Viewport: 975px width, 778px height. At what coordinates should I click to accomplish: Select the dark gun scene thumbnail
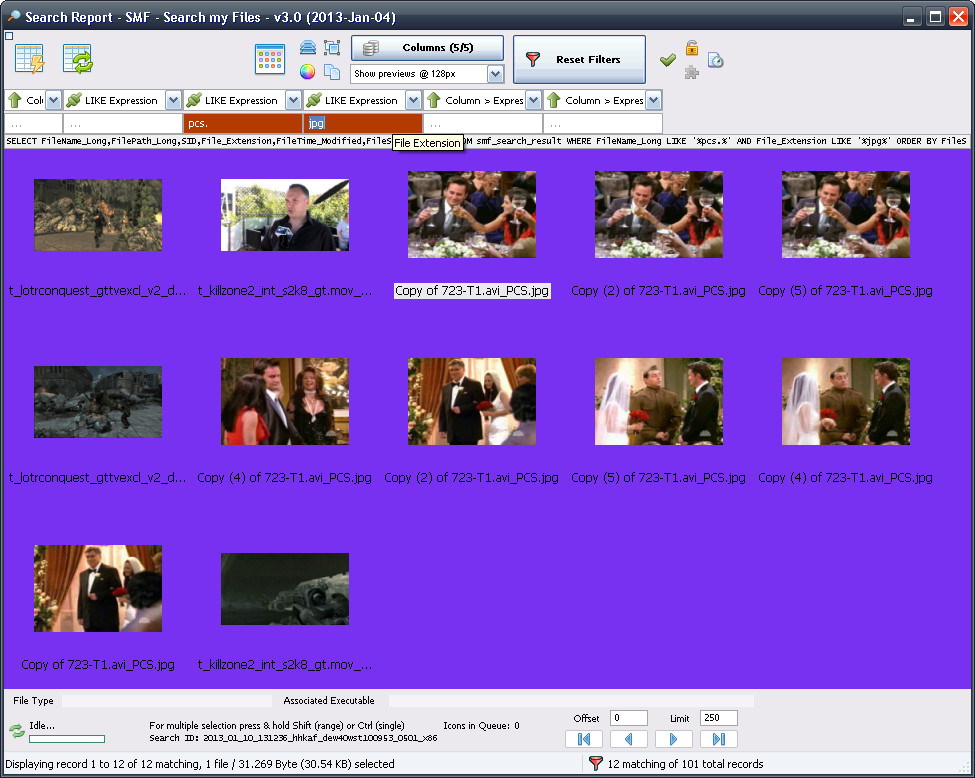click(285, 589)
